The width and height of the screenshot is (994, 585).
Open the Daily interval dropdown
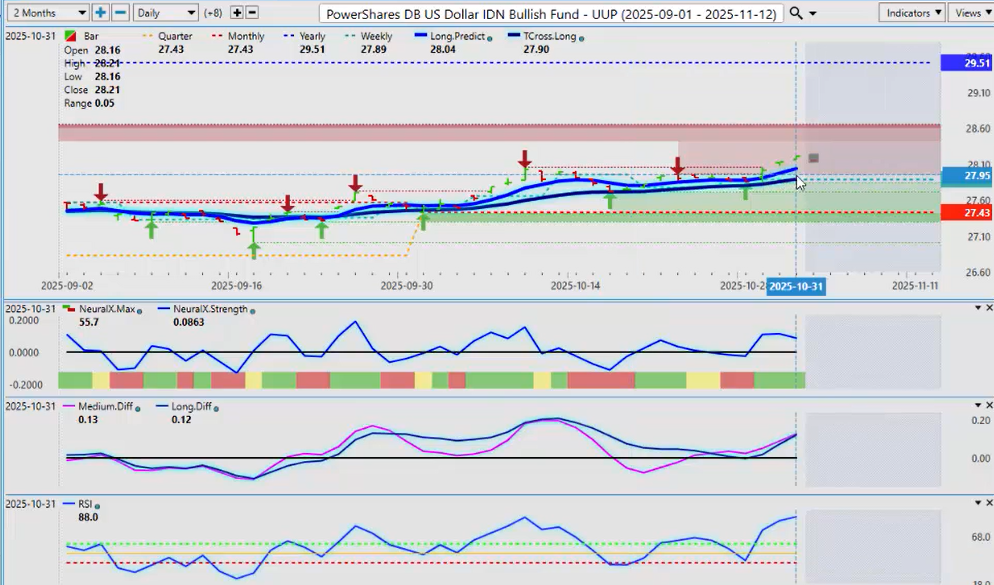pyautogui.click(x=166, y=13)
